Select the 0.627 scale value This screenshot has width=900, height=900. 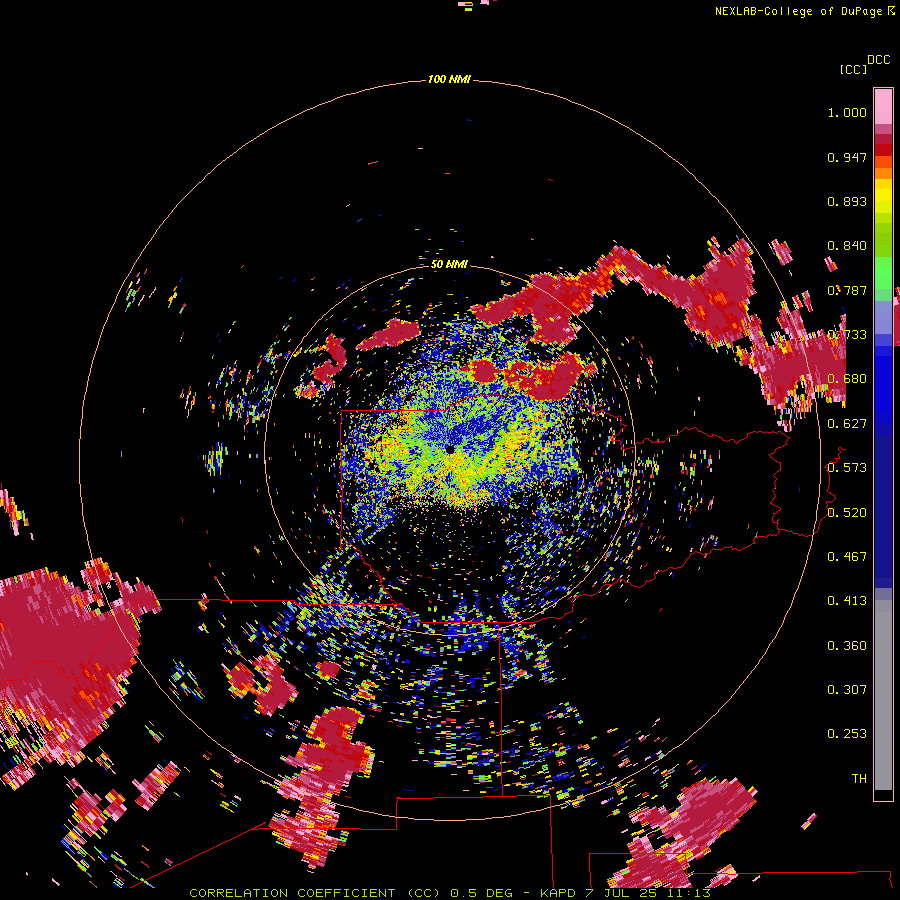[847, 424]
